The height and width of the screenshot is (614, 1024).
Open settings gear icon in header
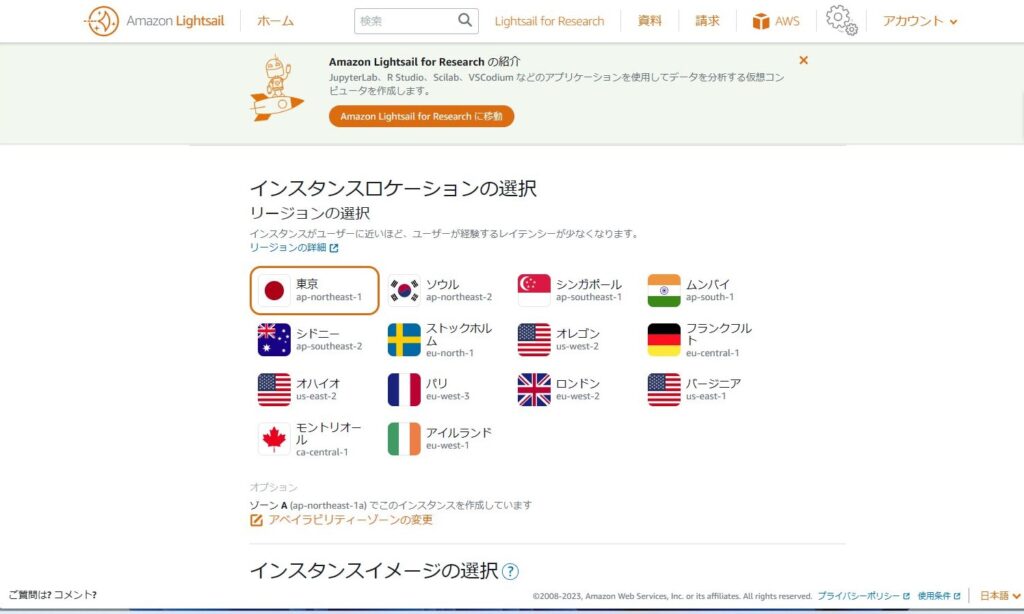point(841,20)
